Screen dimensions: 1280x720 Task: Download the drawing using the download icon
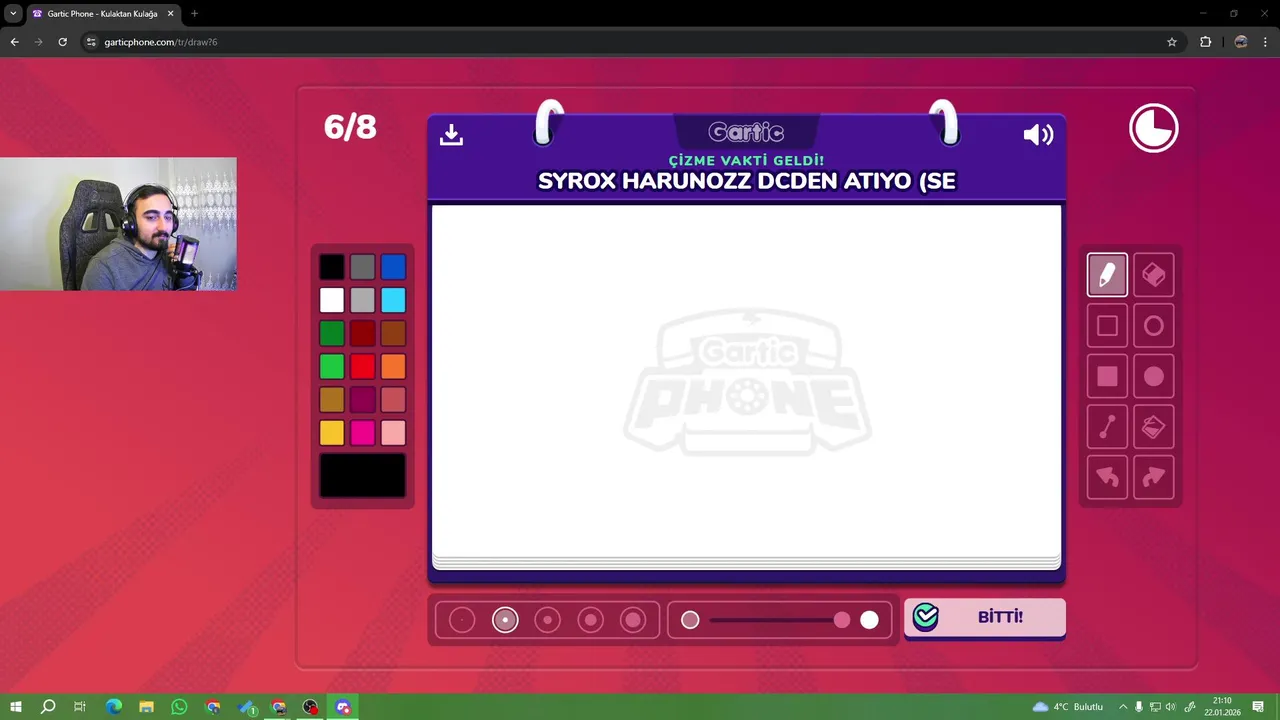click(451, 134)
